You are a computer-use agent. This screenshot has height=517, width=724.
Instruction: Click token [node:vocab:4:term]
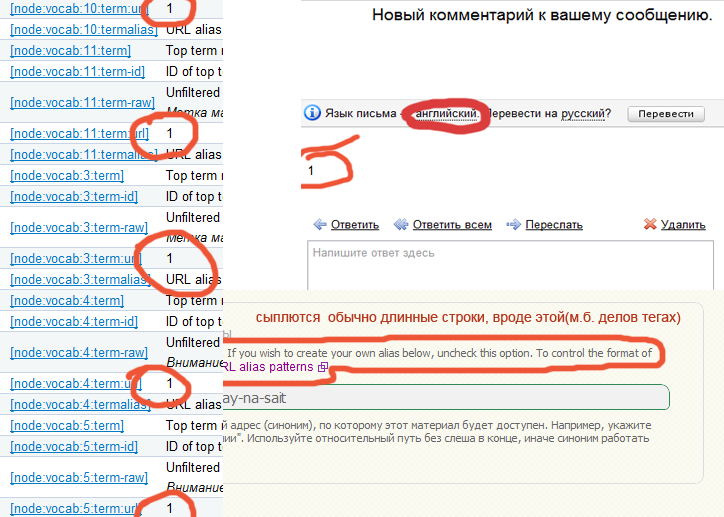click(67, 301)
